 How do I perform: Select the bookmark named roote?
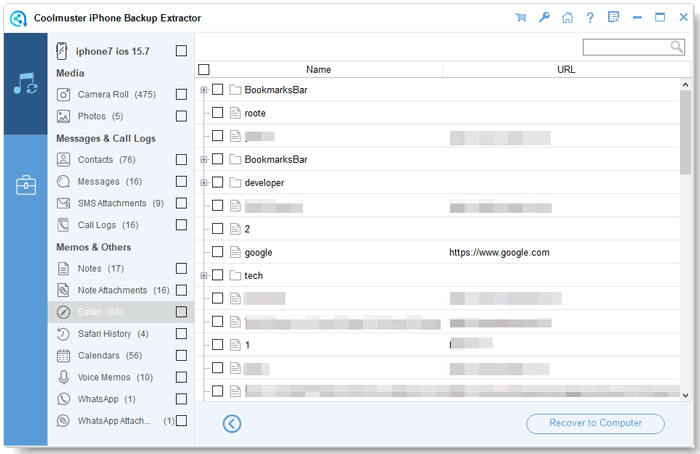(255, 113)
